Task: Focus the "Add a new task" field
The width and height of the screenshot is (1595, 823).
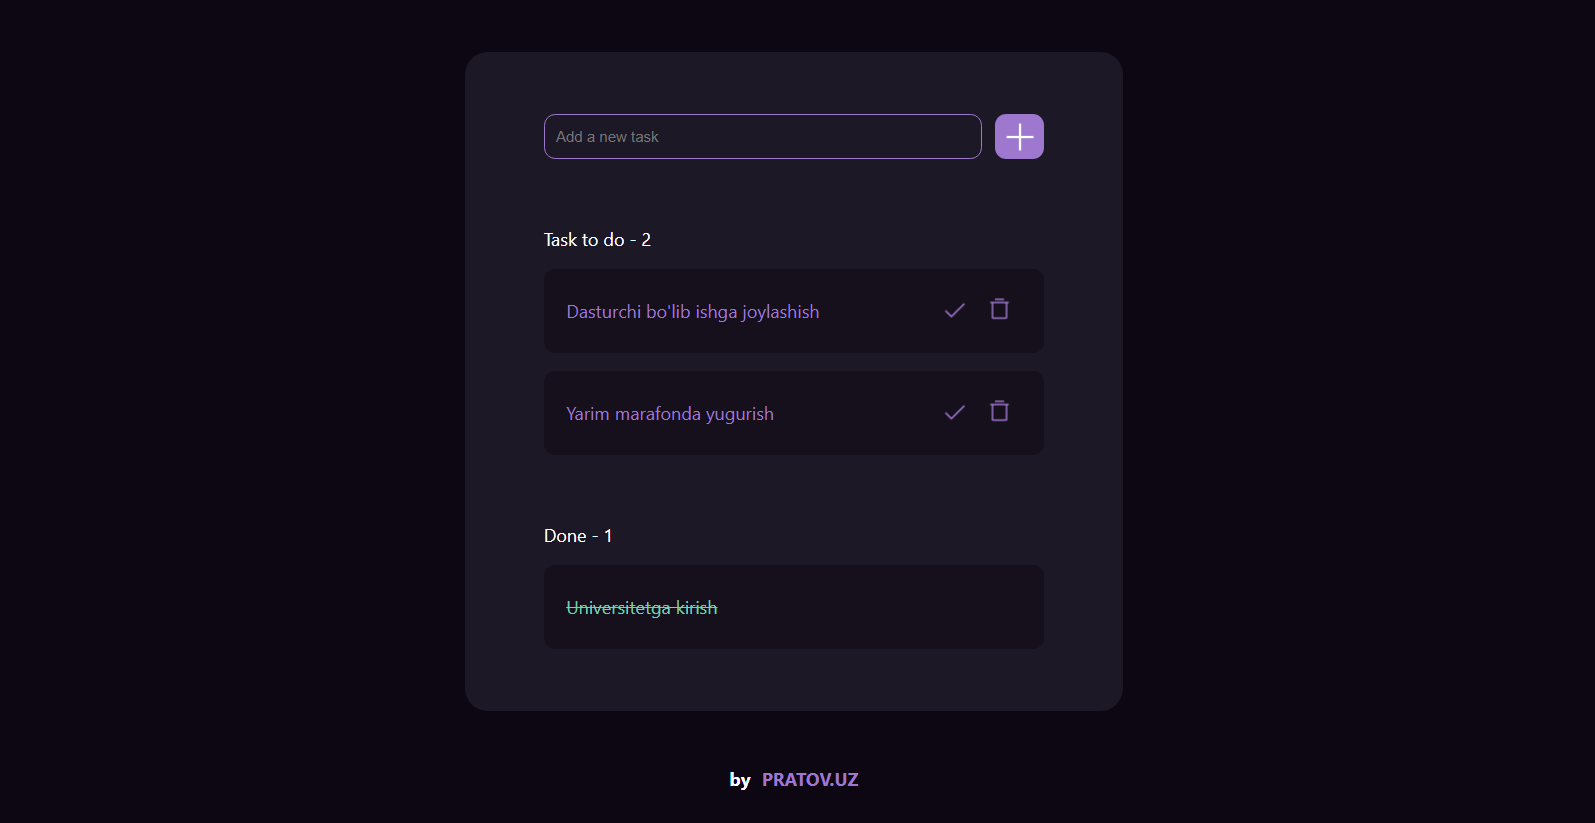Action: click(x=762, y=137)
